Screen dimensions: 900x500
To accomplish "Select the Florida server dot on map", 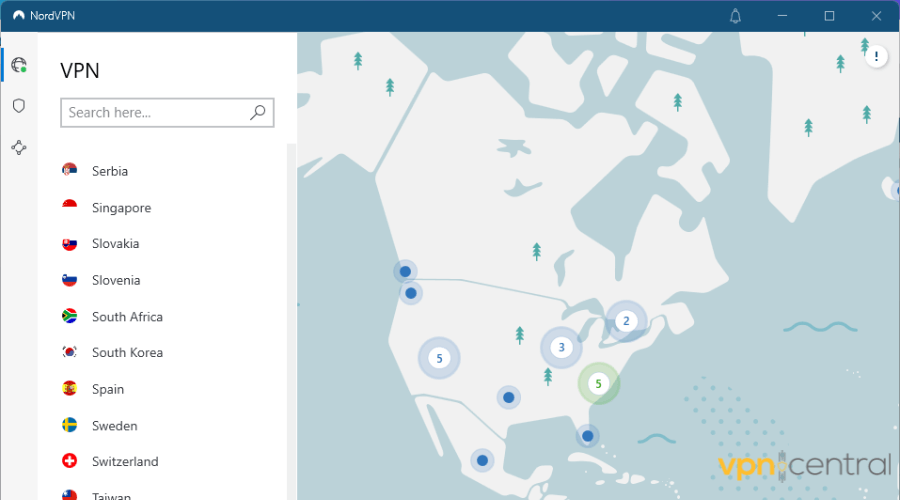I will point(587,436).
